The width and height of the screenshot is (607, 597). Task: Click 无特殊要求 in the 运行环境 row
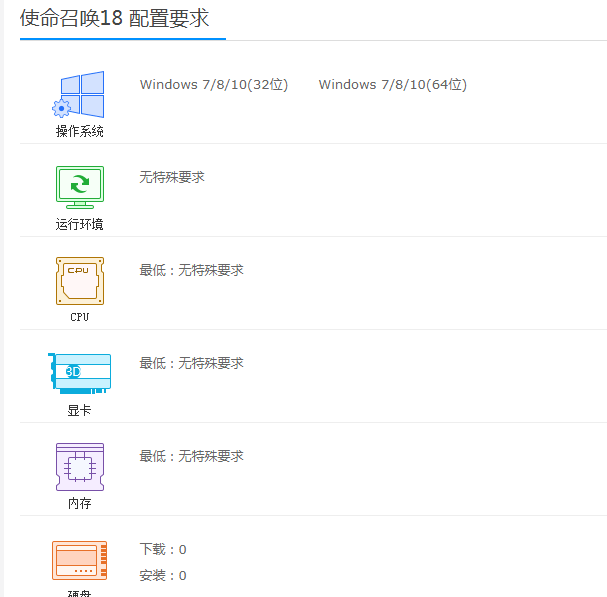tap(172, 177)
